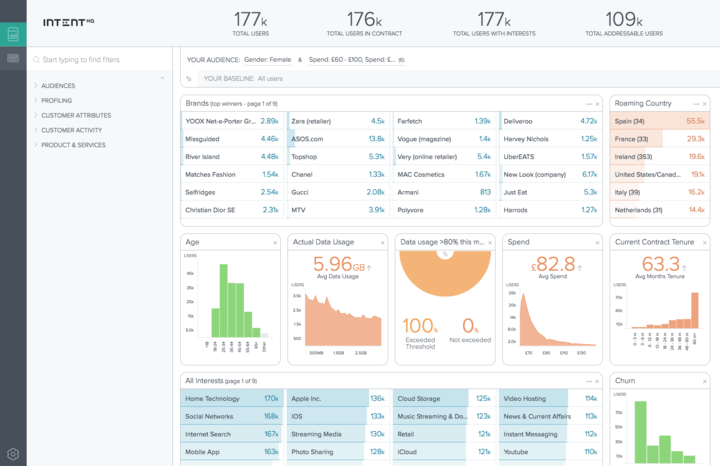Viewport: 720px width, 466px height.
Task: Click the Intent HQ logo
Action: click(68, 22)
